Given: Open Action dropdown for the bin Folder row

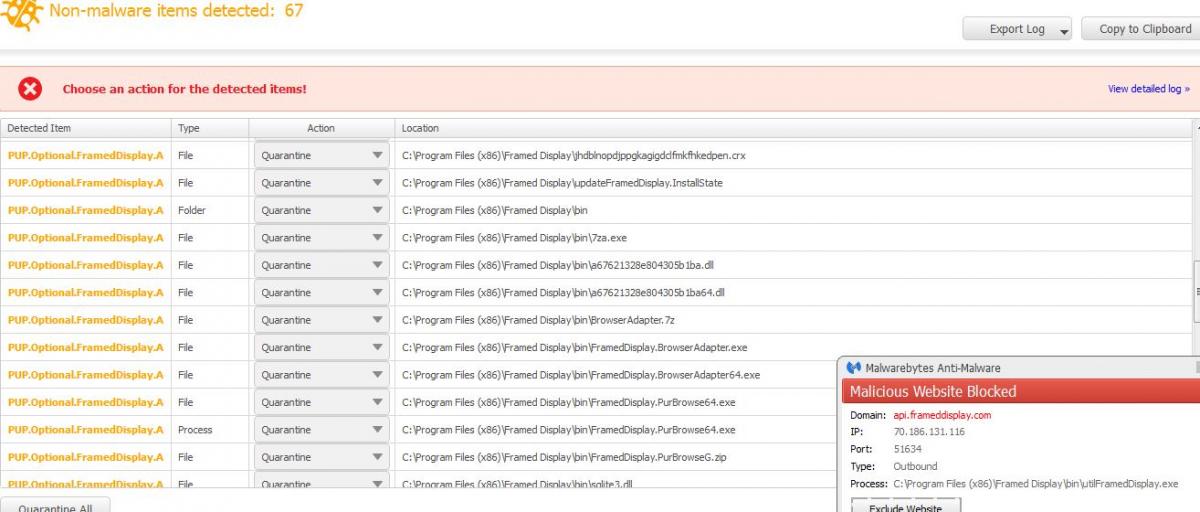Looking at the screenshot, I should pos(322,211).
